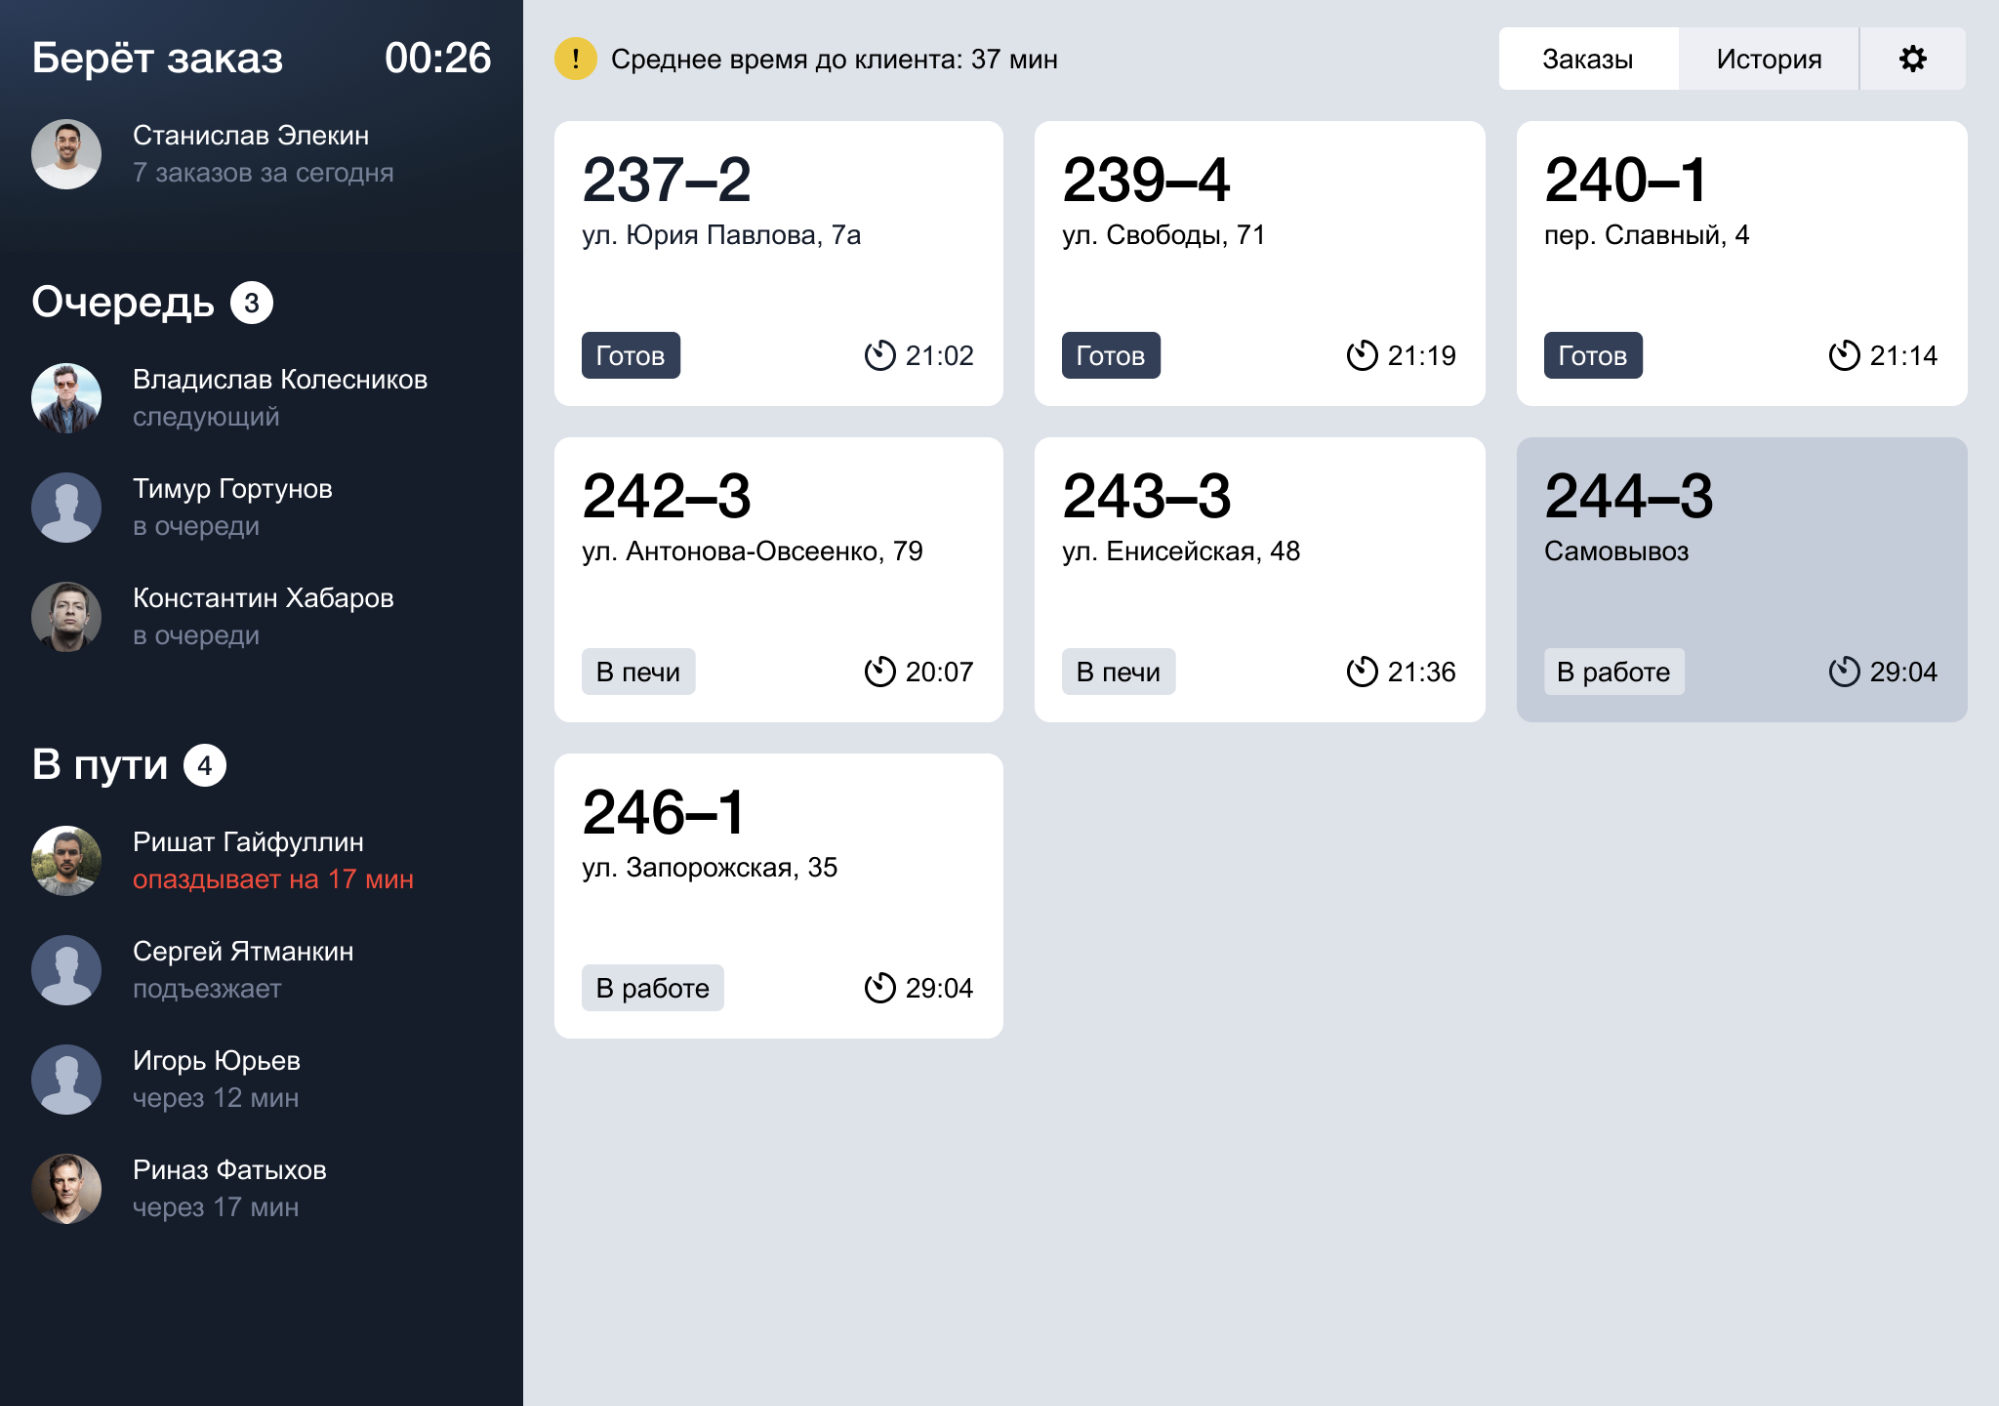
Task: Click Владислав Колесников's avatar photo
Action: [x=66, y=398]
